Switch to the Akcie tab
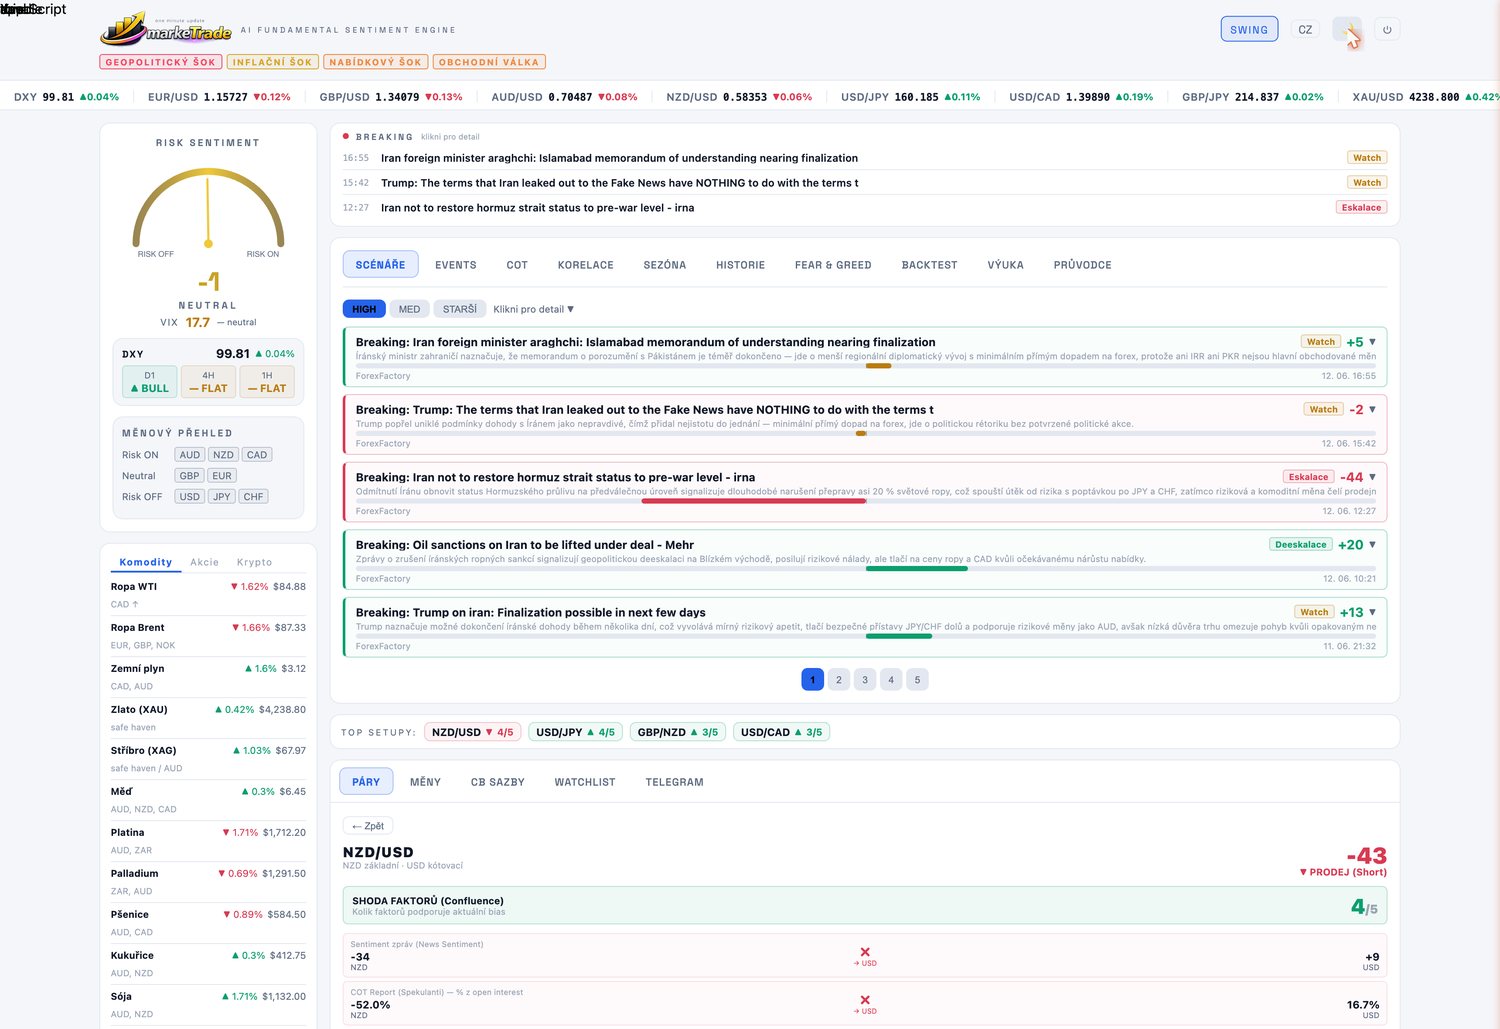 tap(205, 562)
